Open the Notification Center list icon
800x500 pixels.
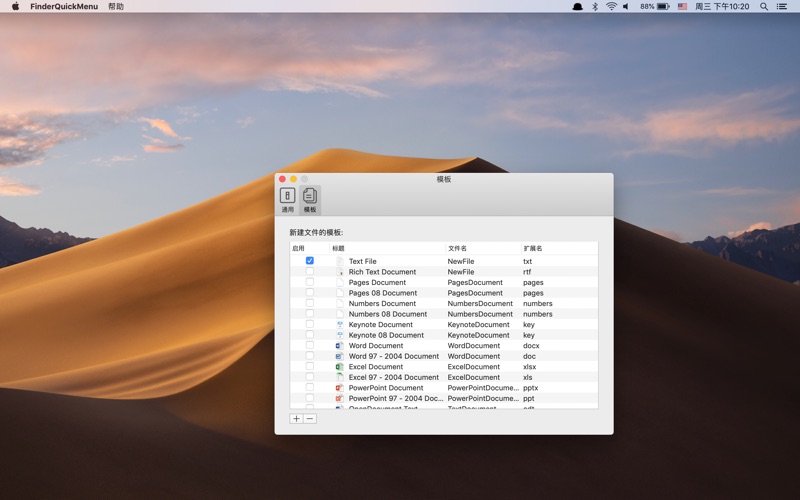[782, 7]
